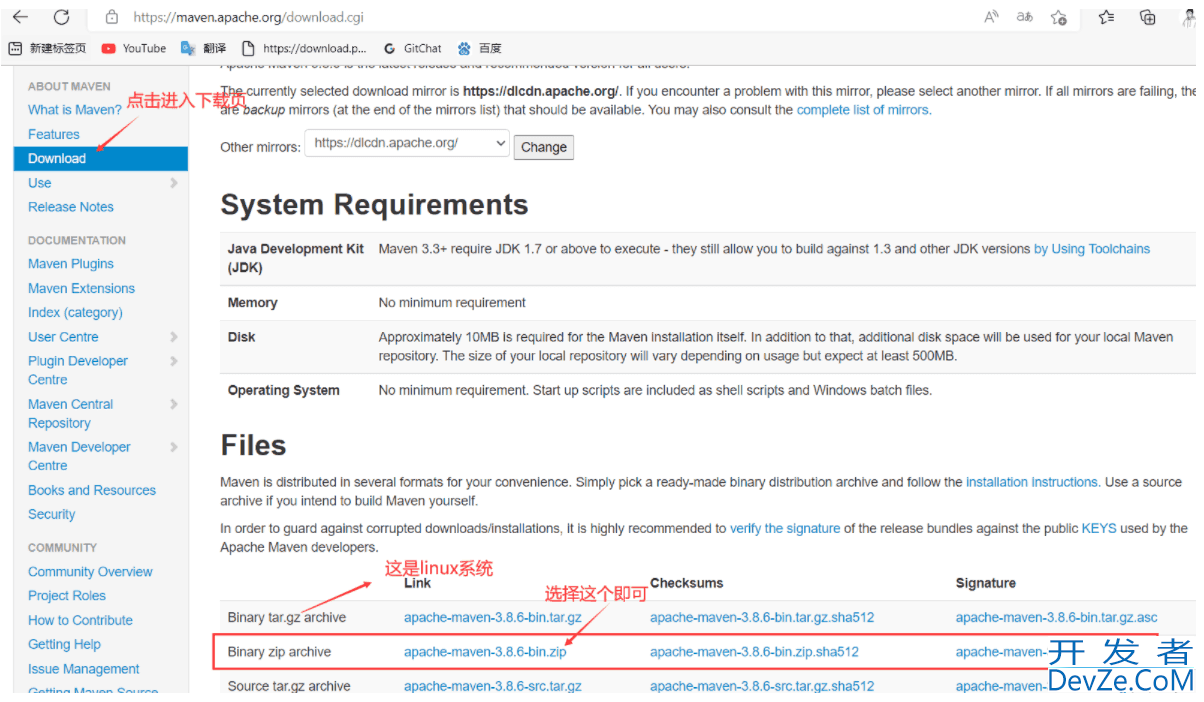1204x702 pixels.
Task: Open Security sidebar link
Action: click(x=52, y=514)
